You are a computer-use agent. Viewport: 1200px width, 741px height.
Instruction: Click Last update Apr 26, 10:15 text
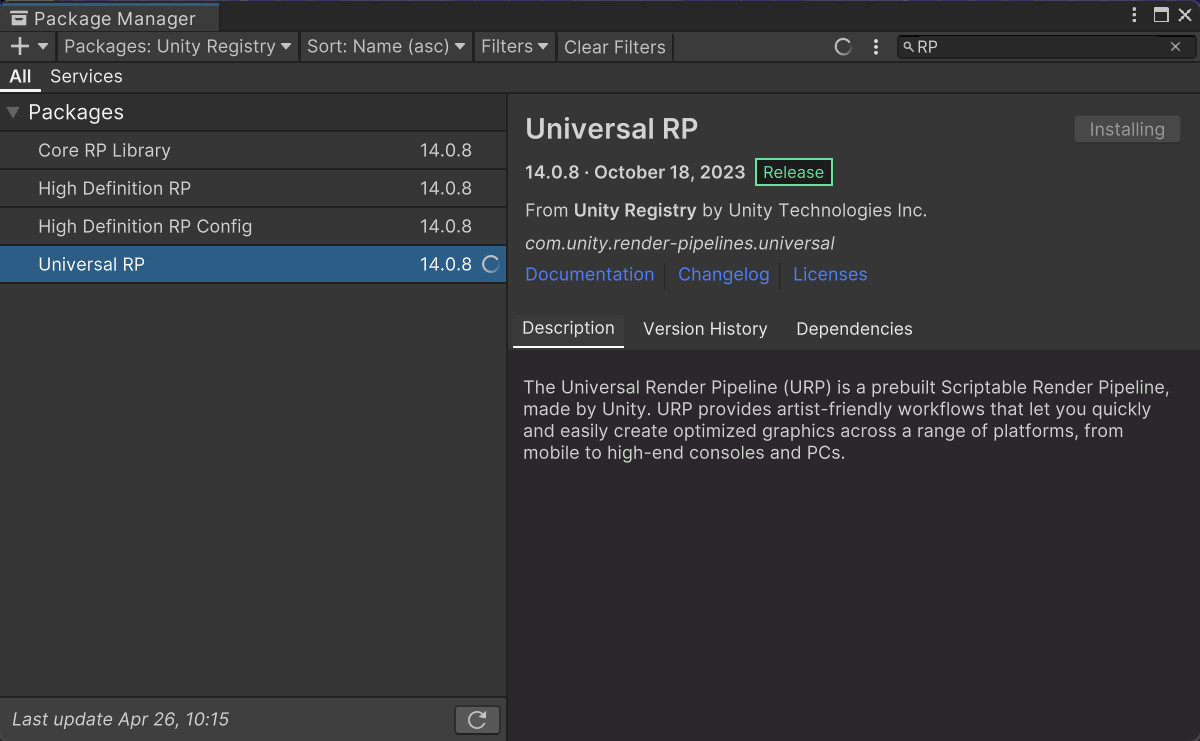pyautogui.click(x=121, y=719)
